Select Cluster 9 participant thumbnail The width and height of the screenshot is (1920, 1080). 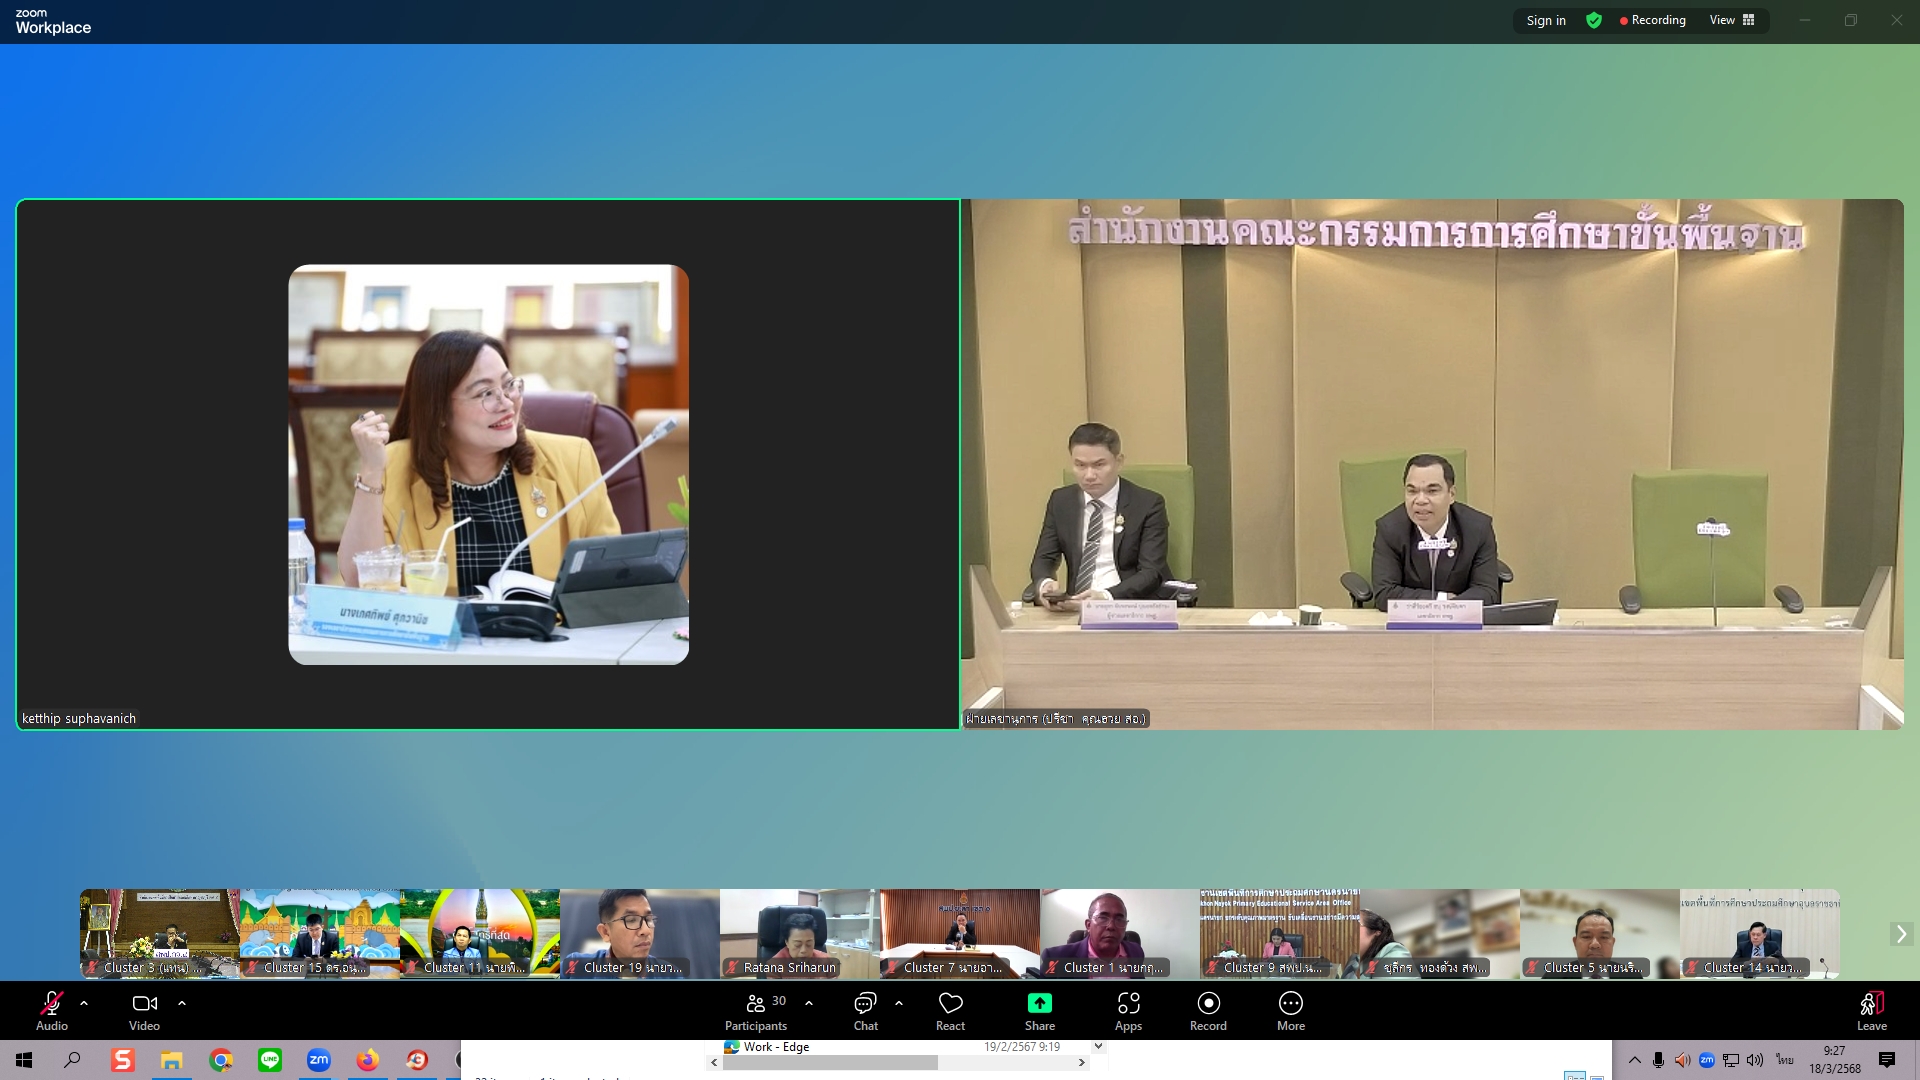click(1280, 934)
